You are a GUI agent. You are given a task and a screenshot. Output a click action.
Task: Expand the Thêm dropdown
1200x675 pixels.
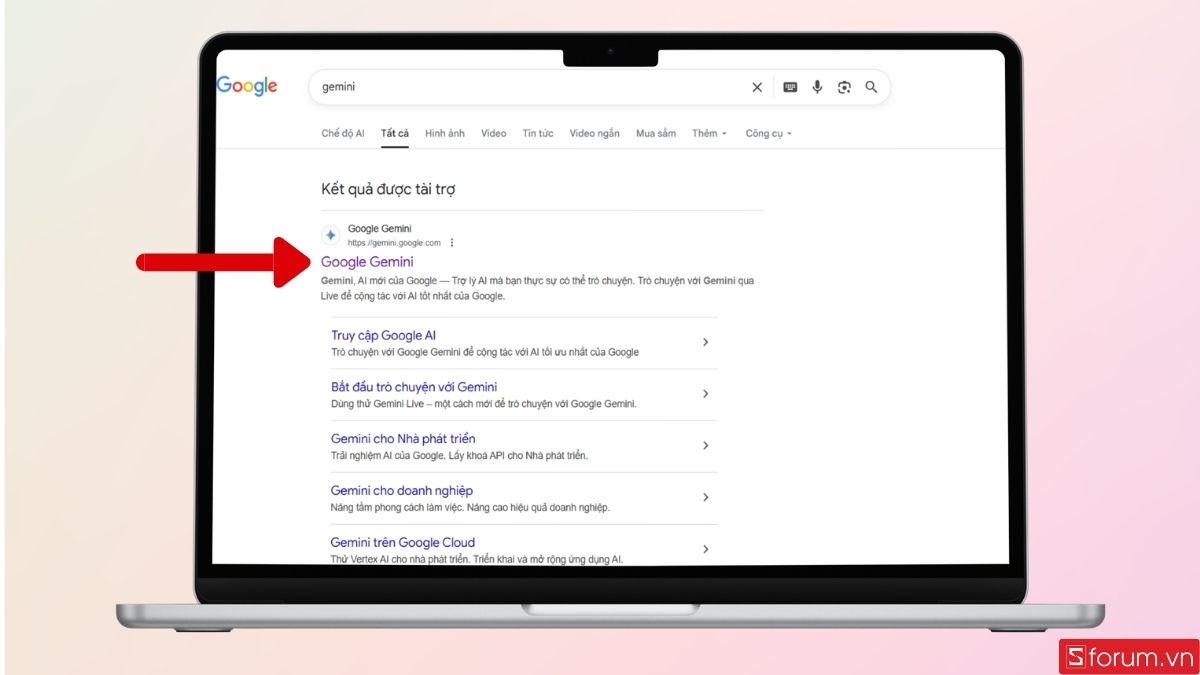point(708,133)
